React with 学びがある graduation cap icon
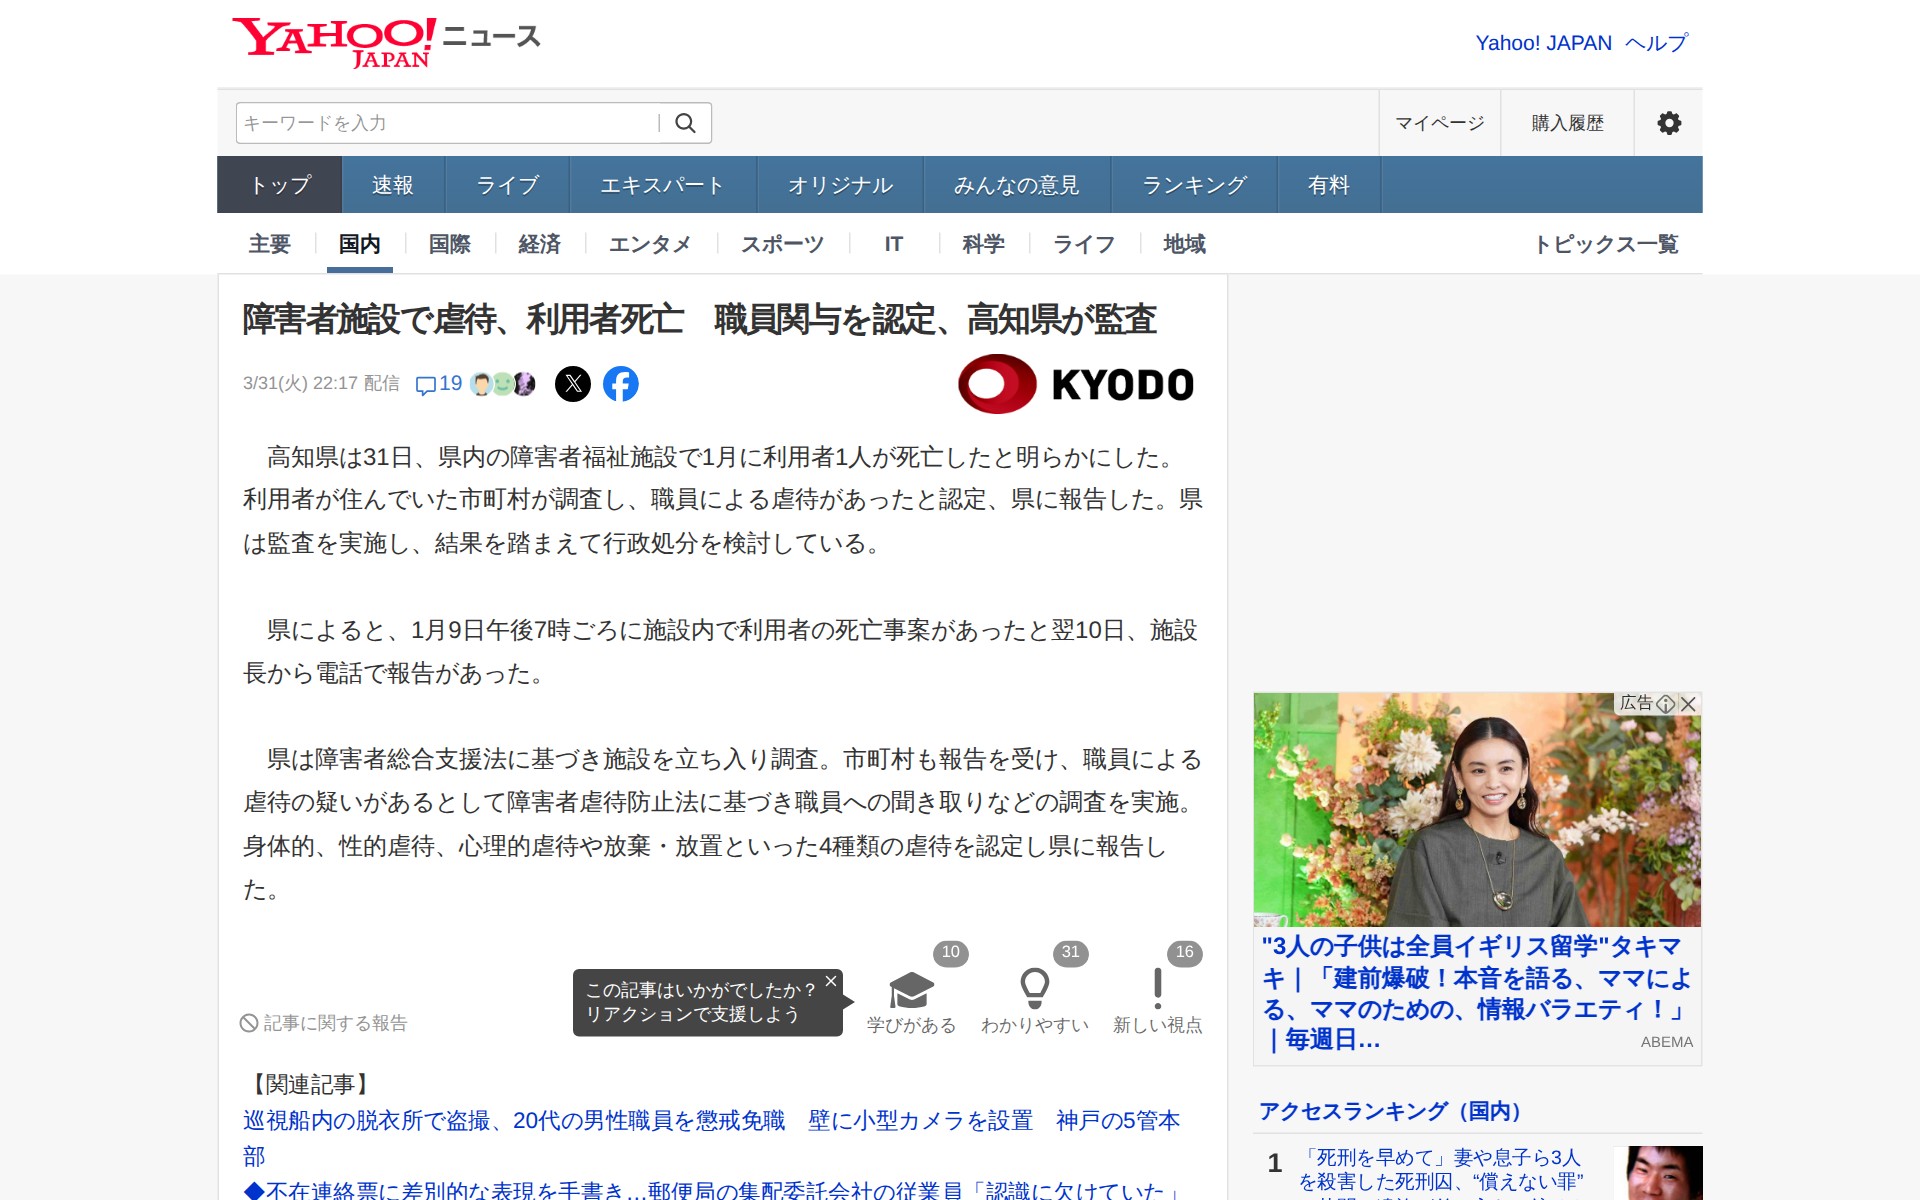 [x=911, y=990]
